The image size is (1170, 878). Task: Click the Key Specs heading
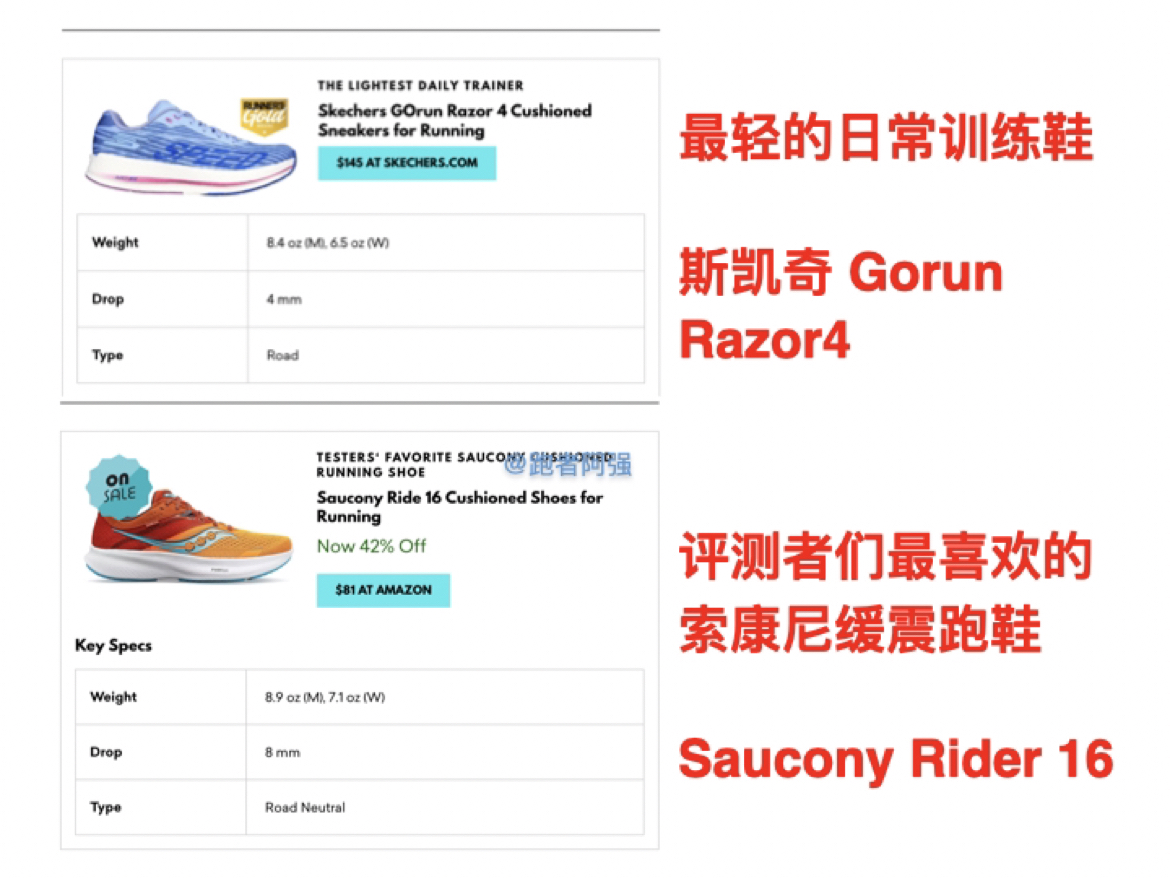(113, 646)
